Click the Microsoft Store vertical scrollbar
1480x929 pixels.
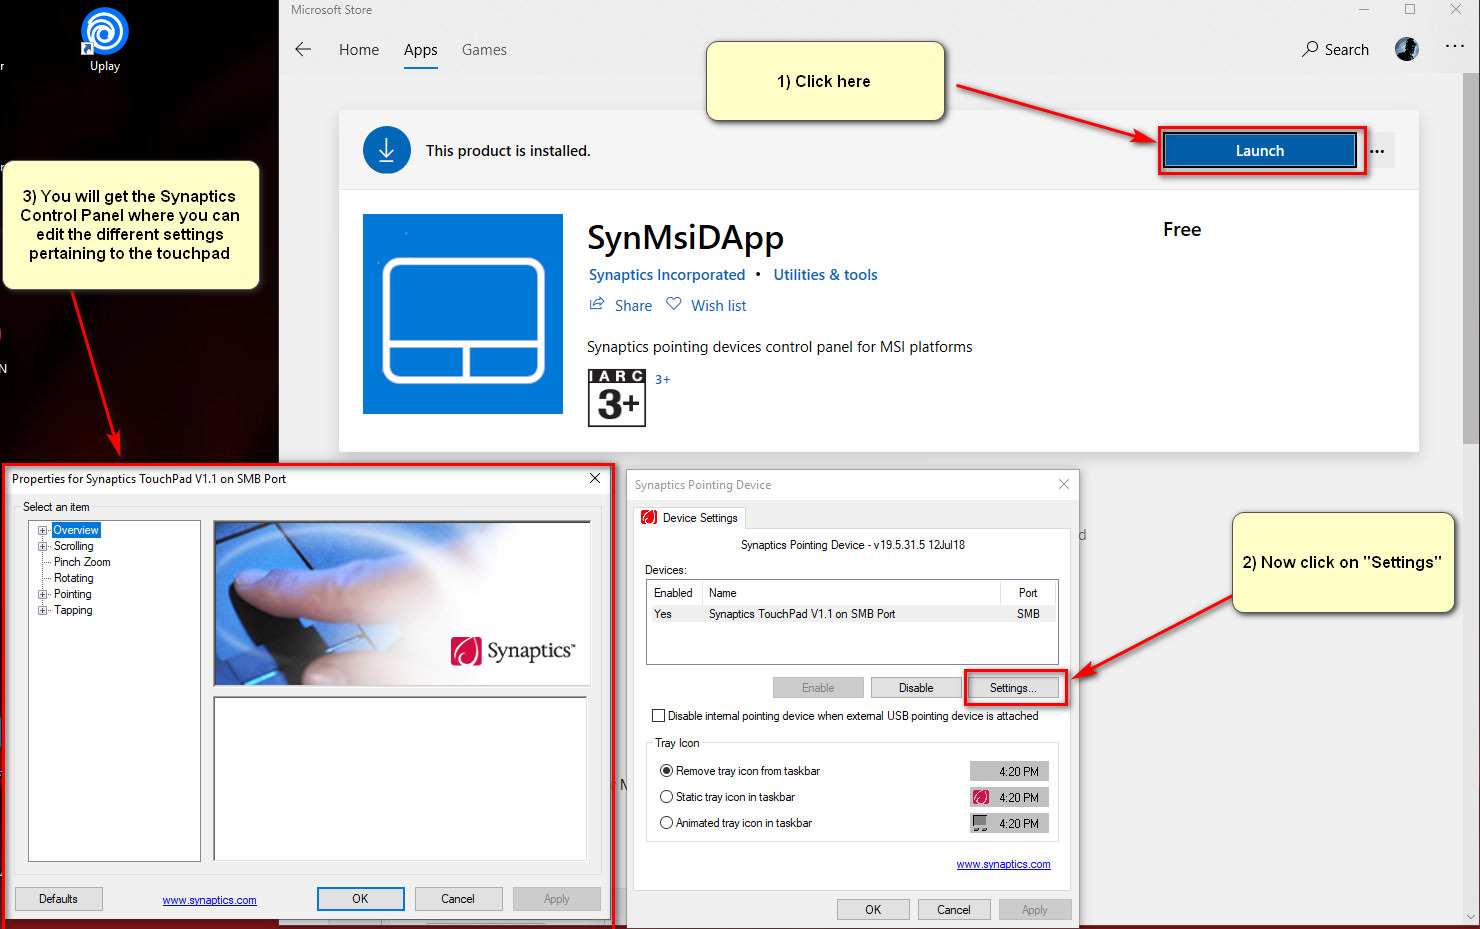(1470, 259)
